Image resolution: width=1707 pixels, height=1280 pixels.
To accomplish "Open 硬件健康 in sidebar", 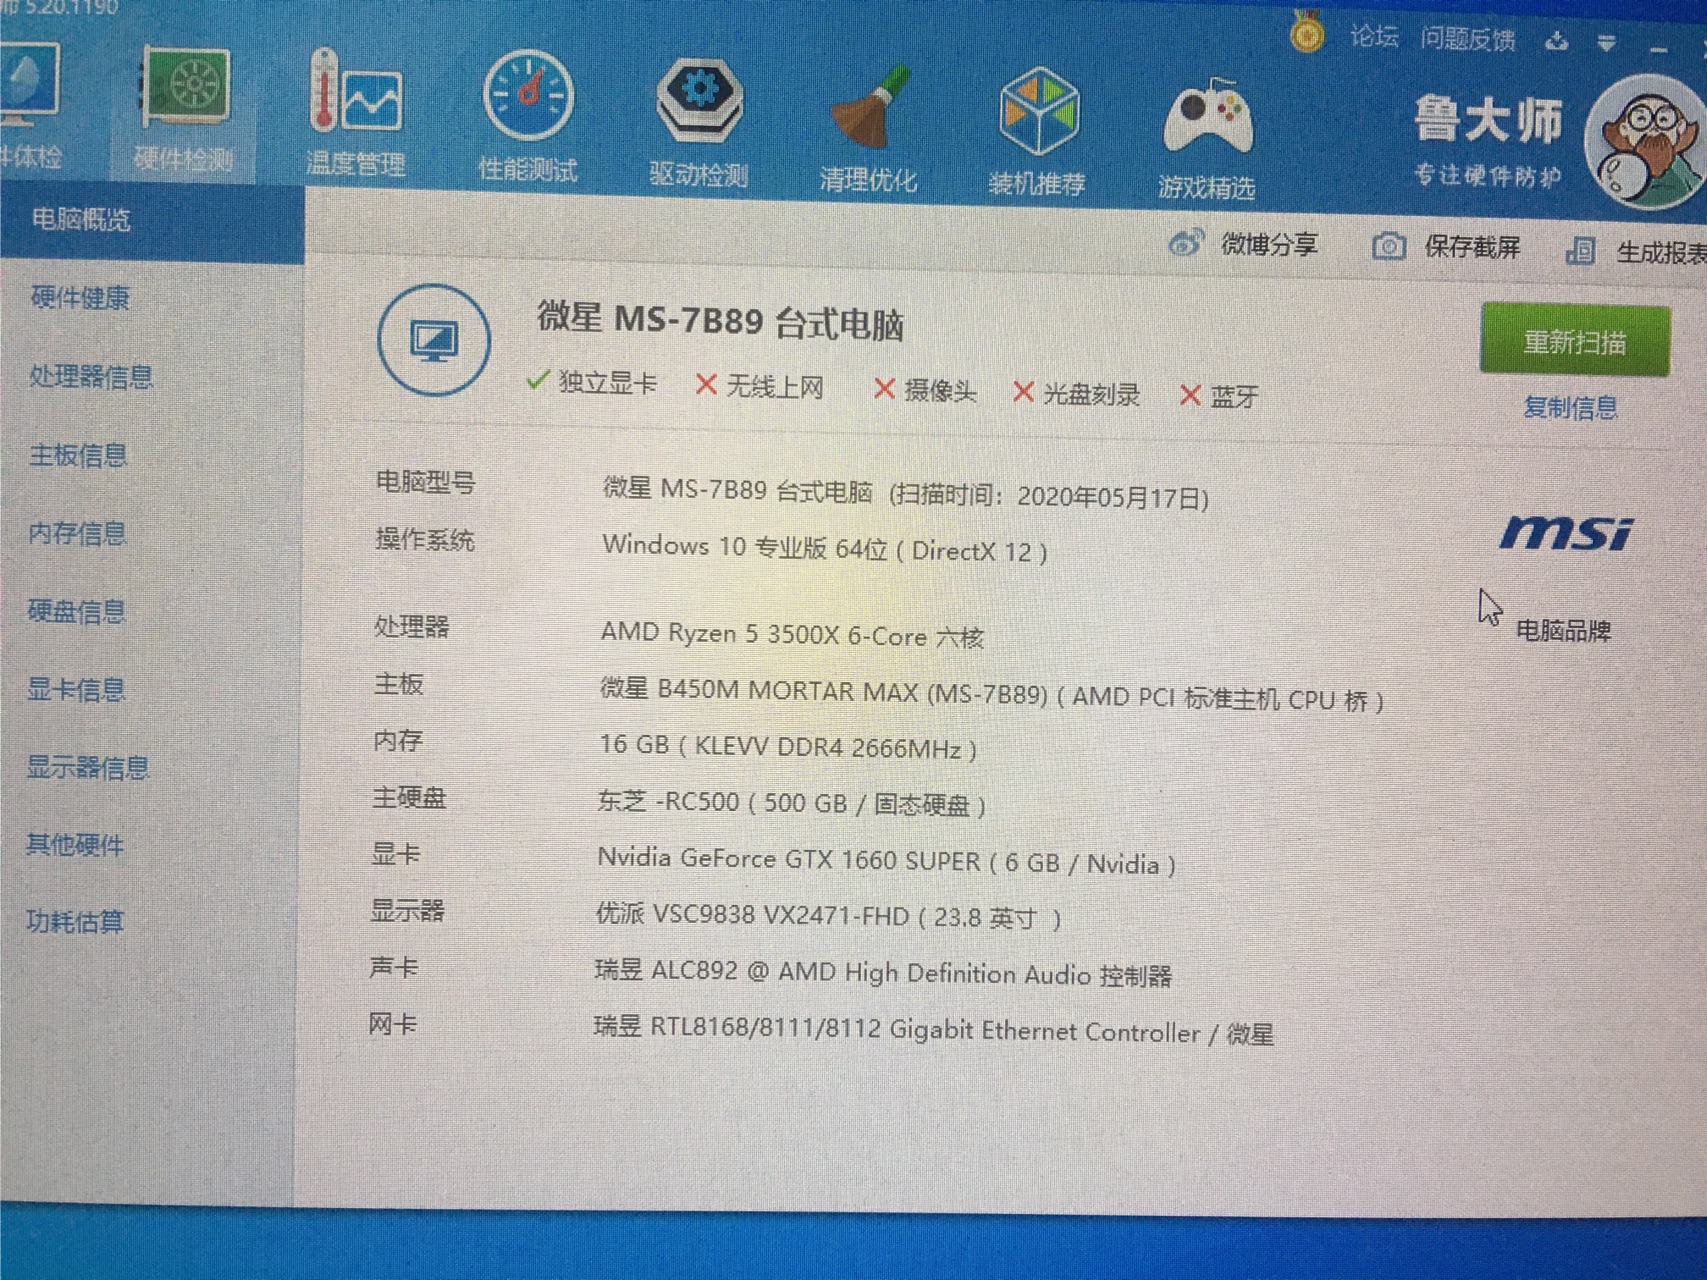I will coord(80,297).
